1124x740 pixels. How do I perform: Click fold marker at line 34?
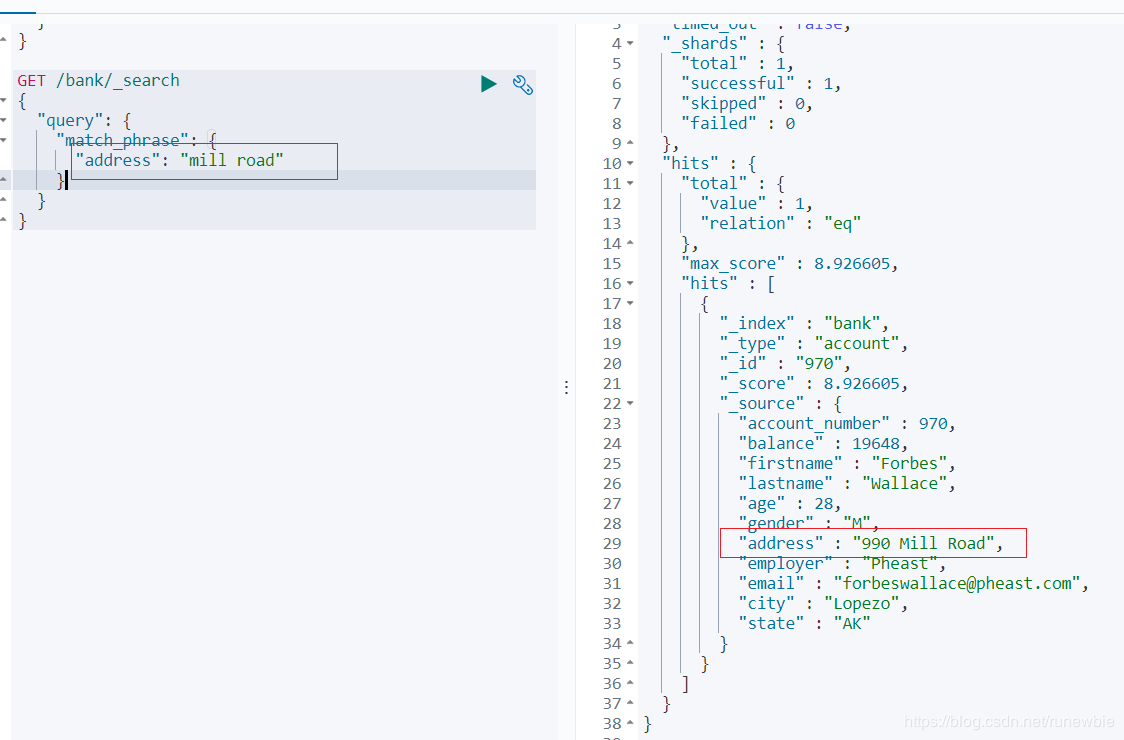[630, 643]
